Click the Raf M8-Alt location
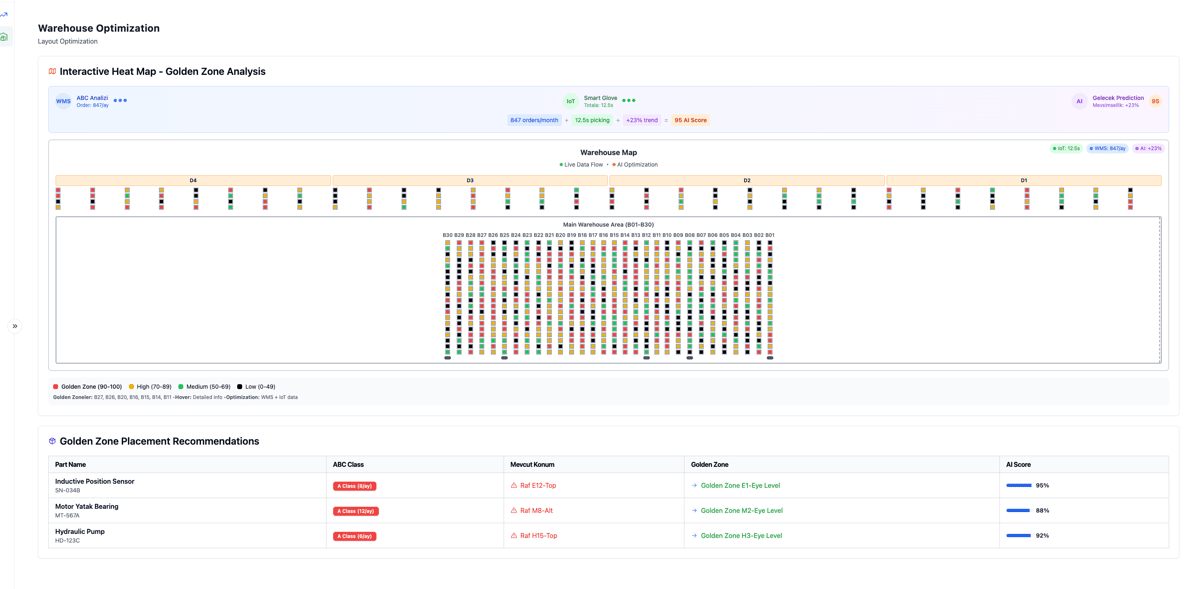 (536, 510)
